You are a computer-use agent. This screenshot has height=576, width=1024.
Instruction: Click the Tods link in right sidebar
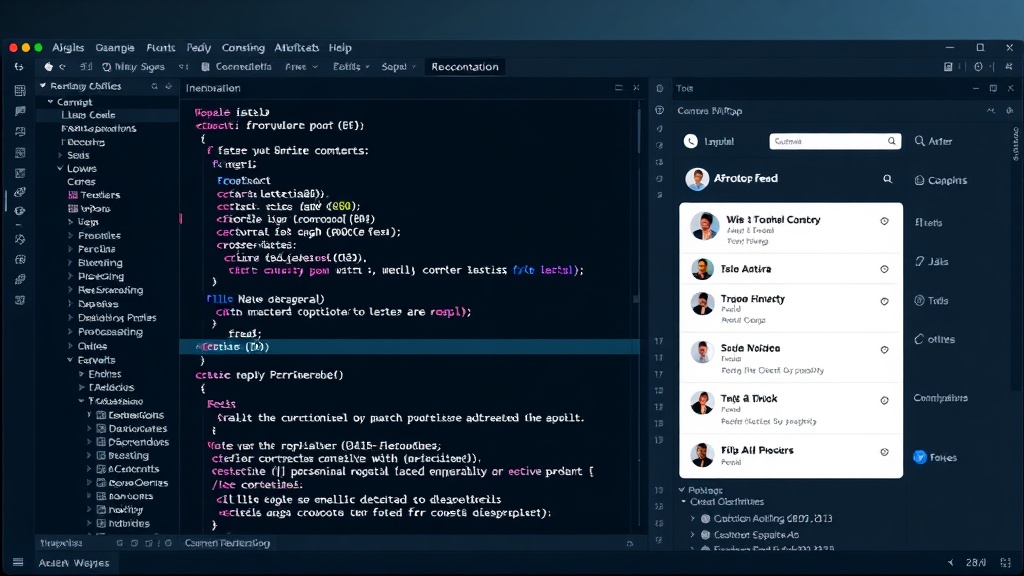click(931, 301)
